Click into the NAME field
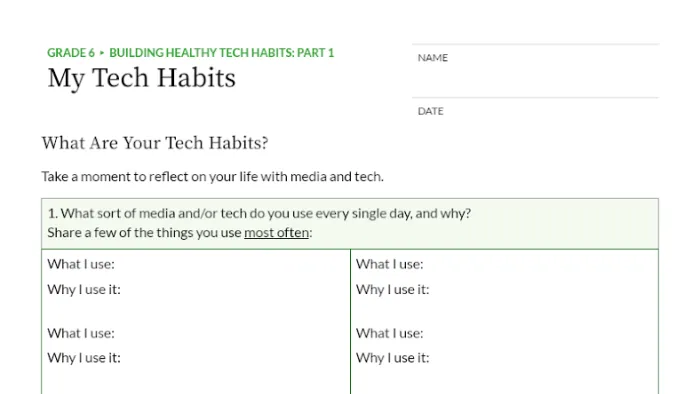The height and width of the screenshot is (394, 700). (x=535, y=71)
